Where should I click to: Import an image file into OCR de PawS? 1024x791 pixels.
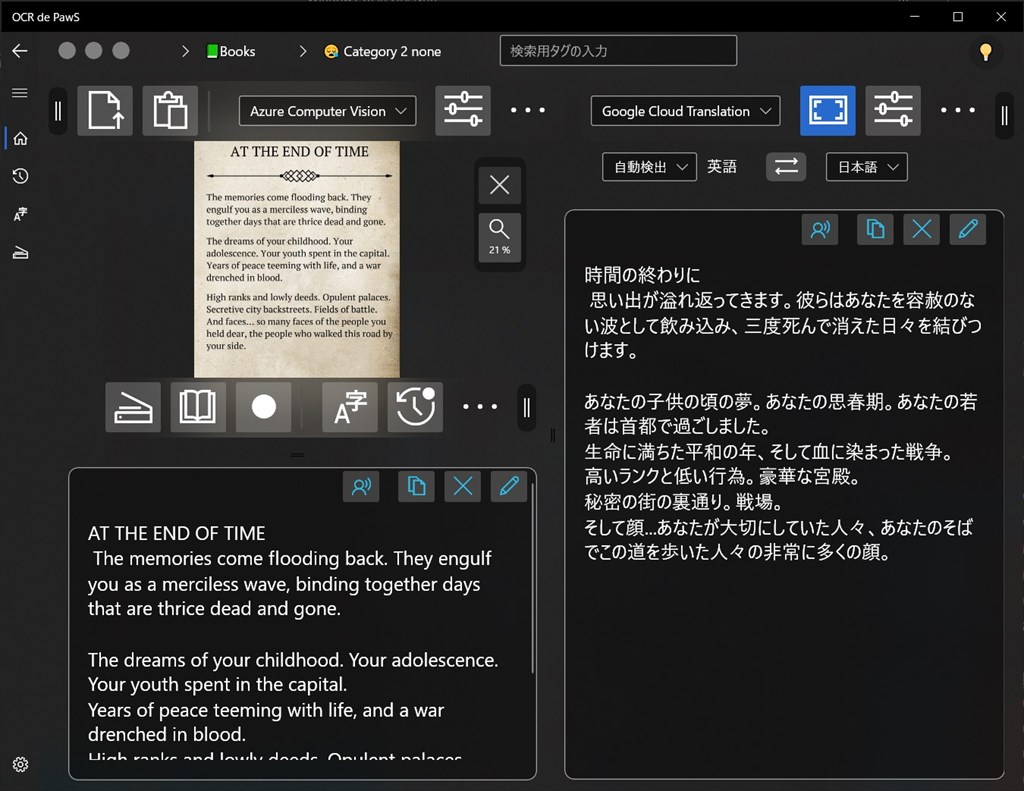pyautogui.click(x=104, y=111)
